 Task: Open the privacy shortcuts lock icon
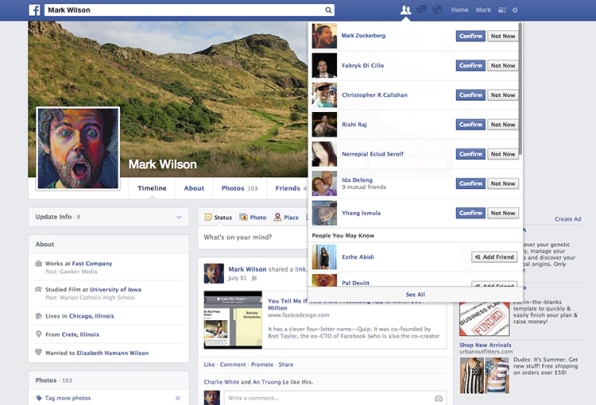point(502,10)
